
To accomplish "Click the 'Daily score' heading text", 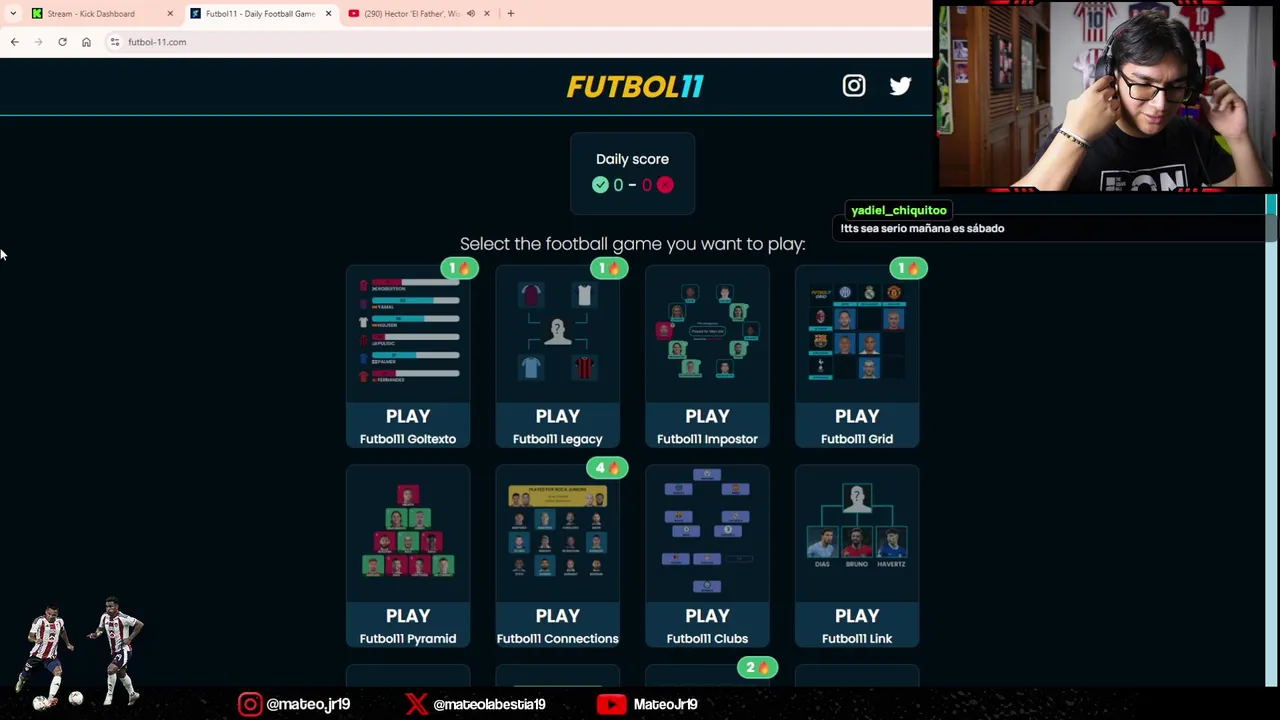I will pyautogui.click(x=632, y=159).
